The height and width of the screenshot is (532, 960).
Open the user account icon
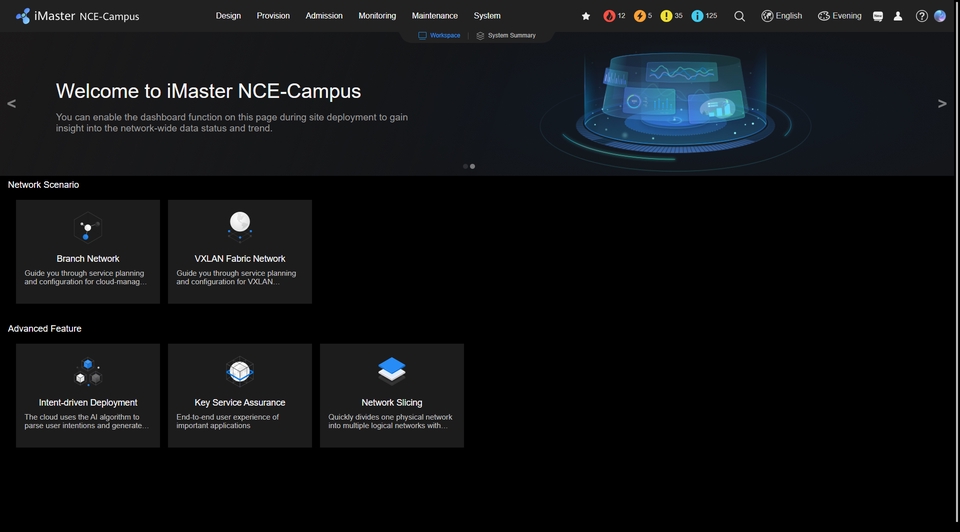(898, 17)
